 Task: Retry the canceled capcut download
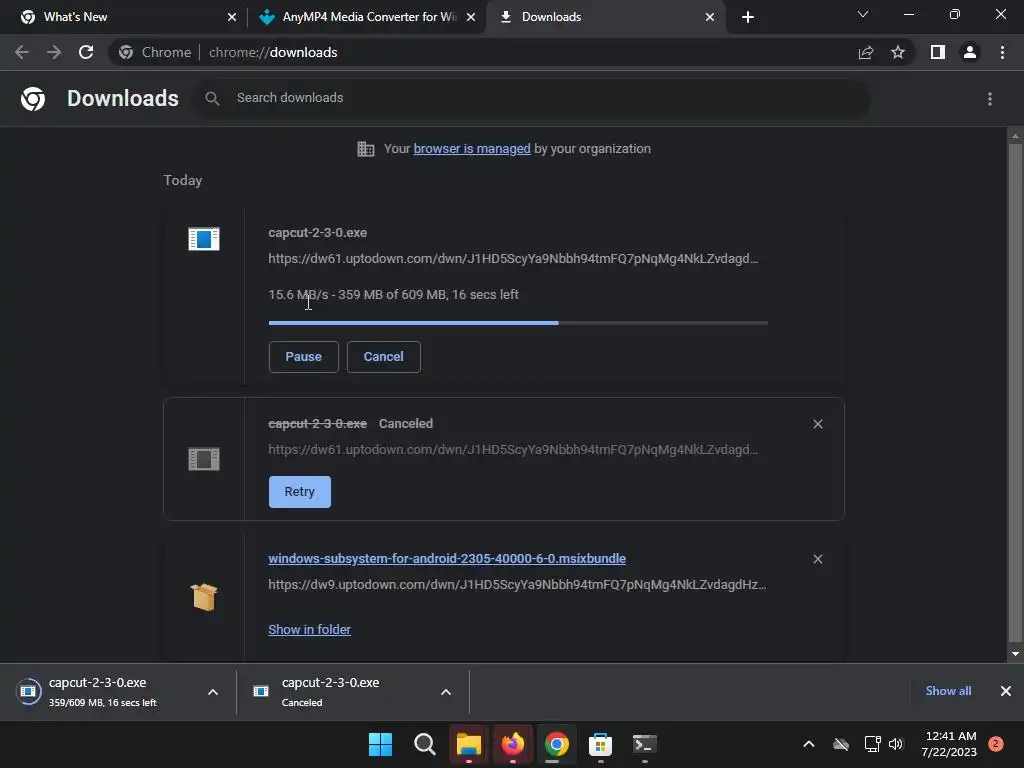point(300,492)
